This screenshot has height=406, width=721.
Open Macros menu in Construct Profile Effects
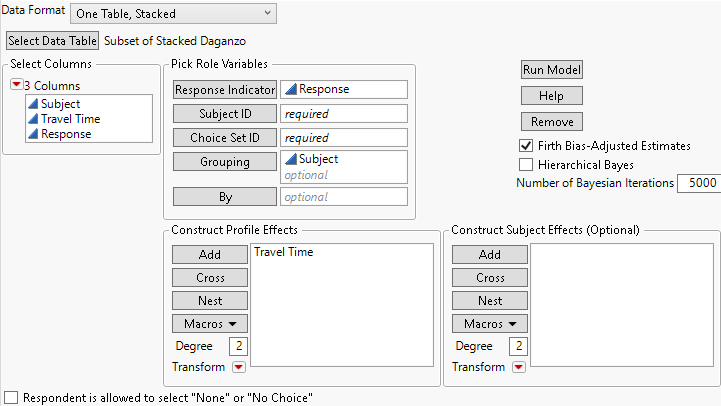coord(210,323)
